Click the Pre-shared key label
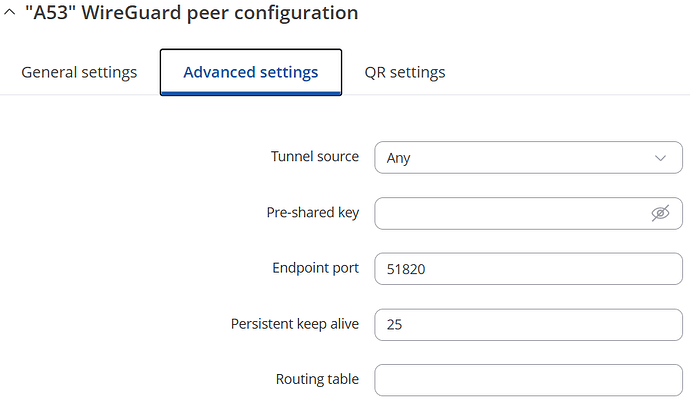 point(313,212)
